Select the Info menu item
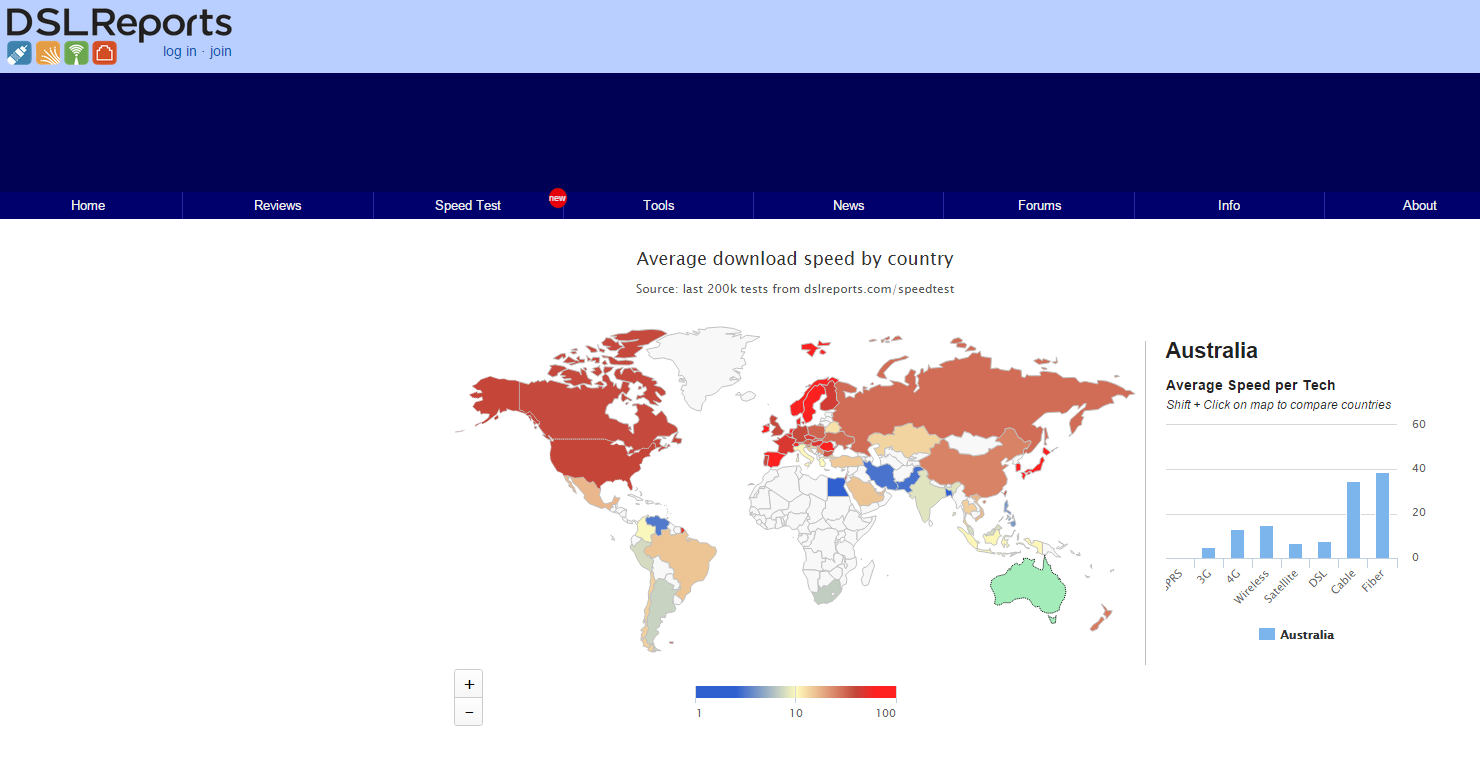 pos(1229,205)
